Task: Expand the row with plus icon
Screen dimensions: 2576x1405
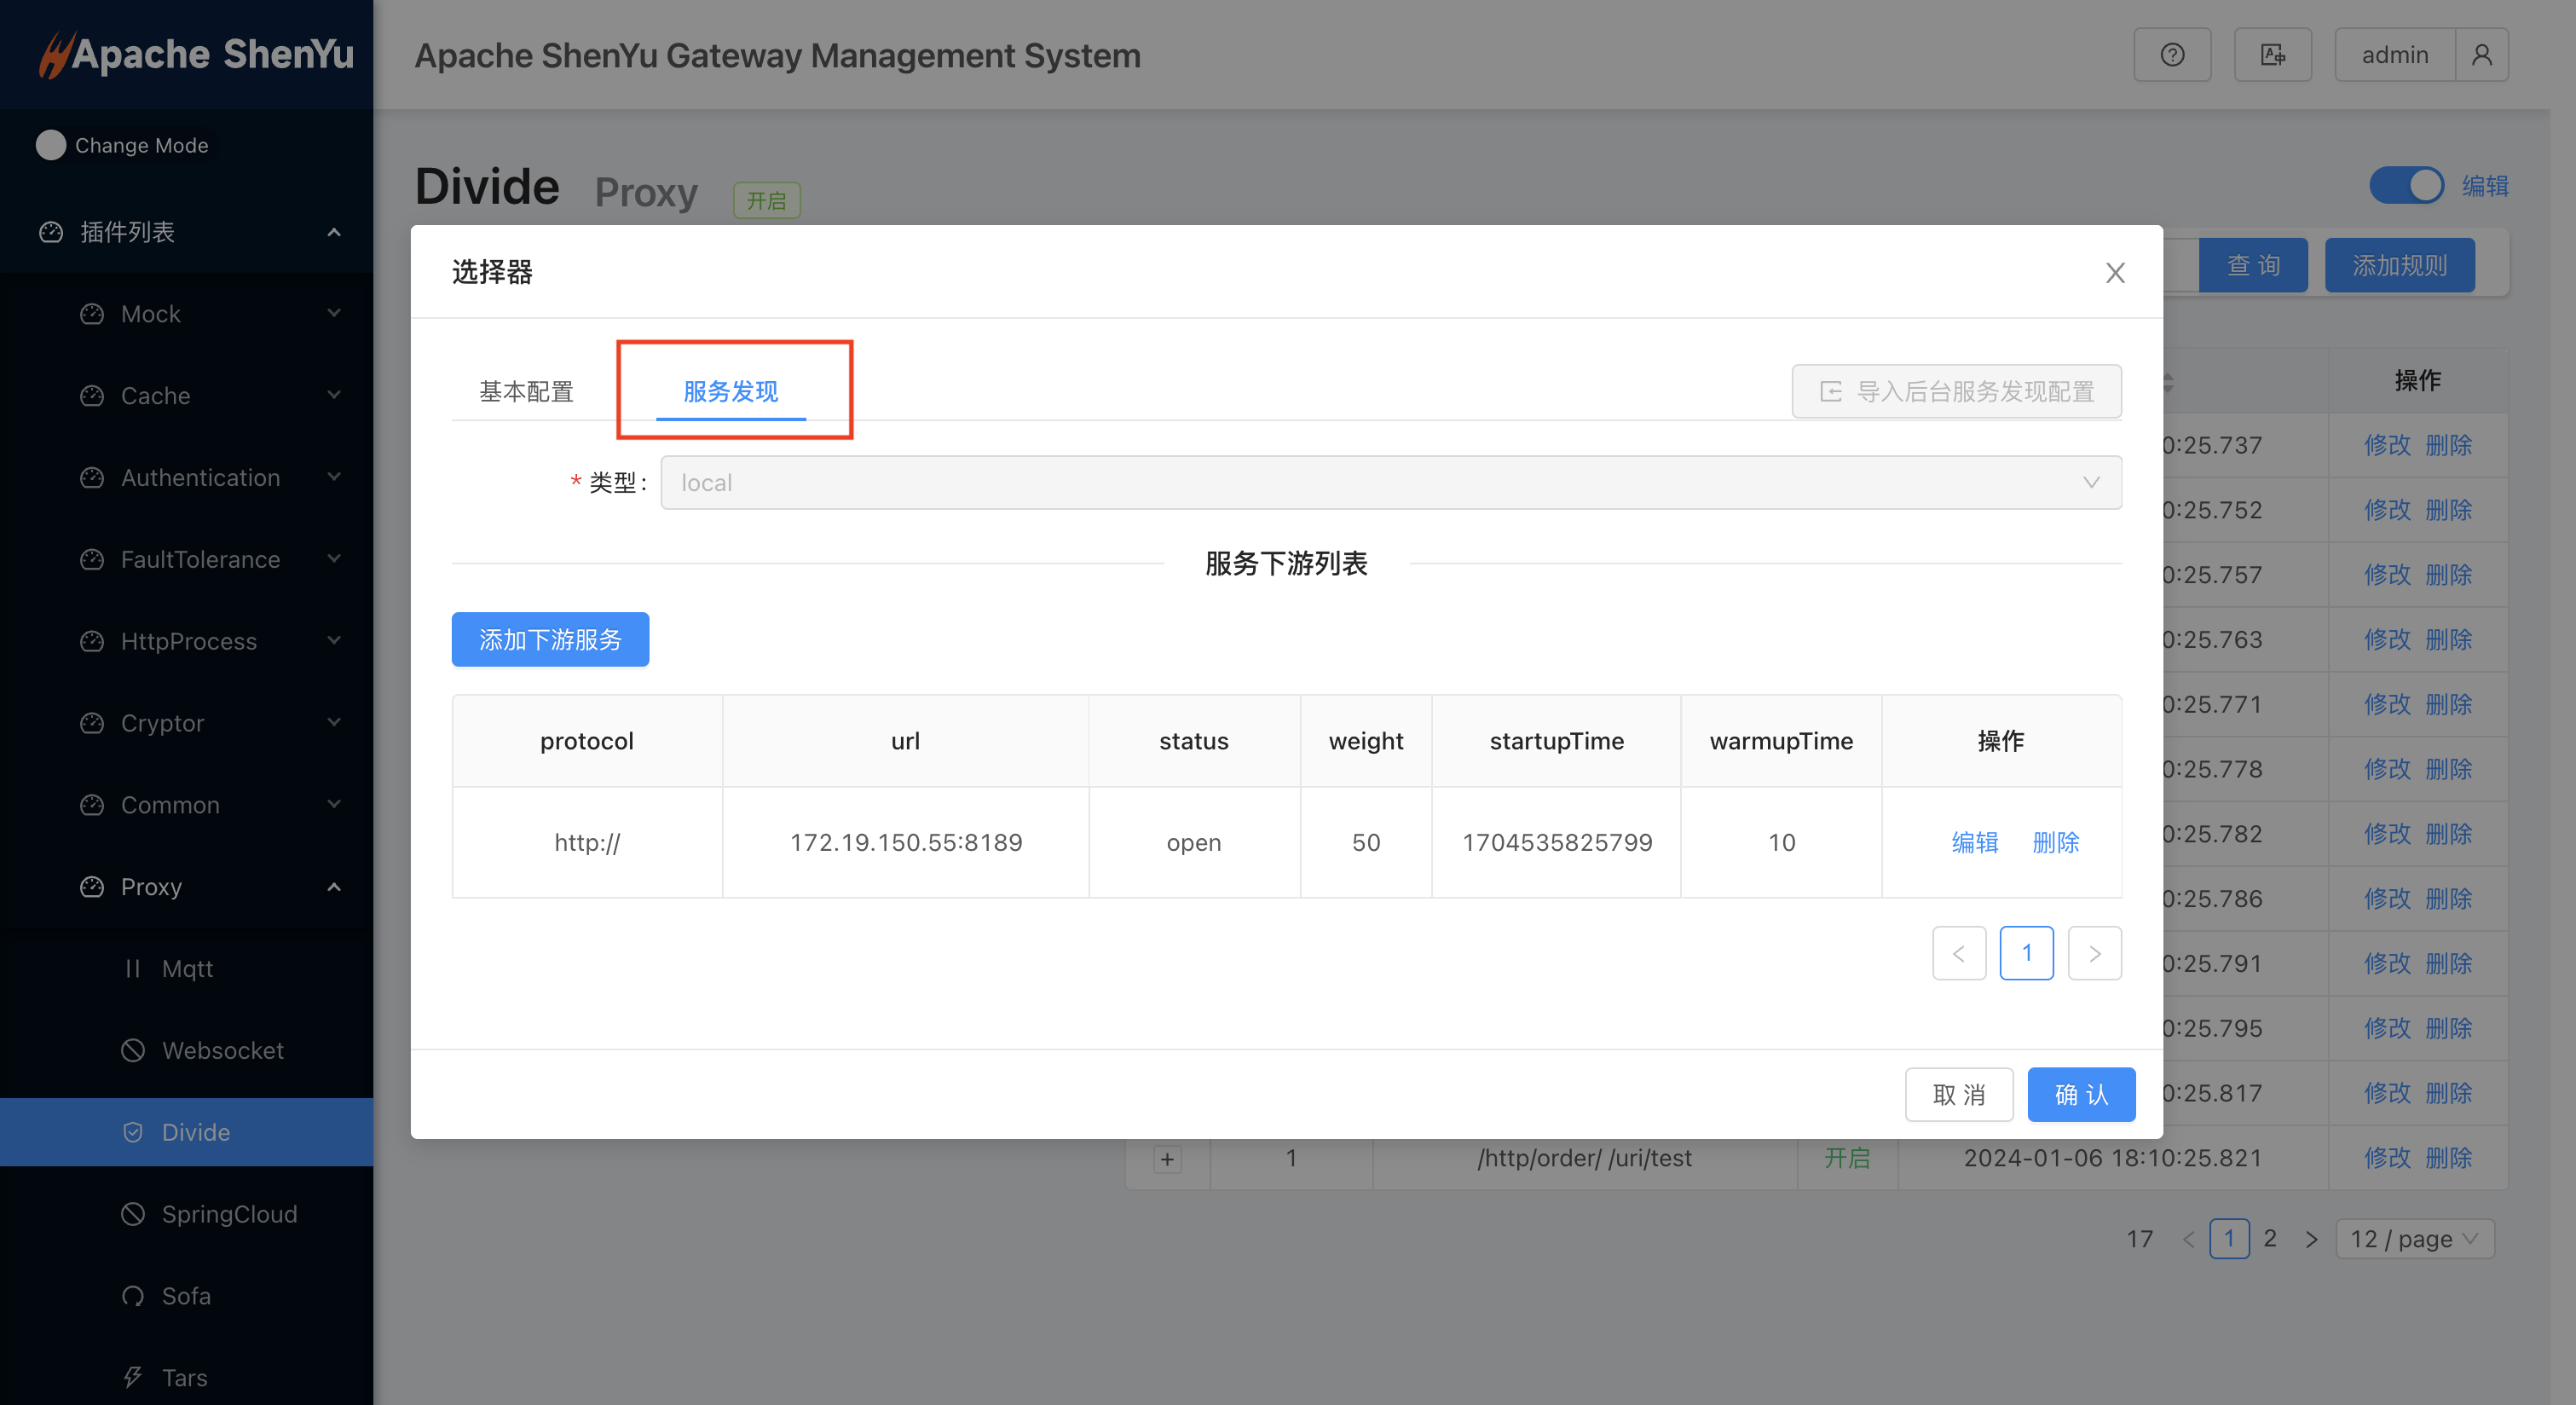Action: click(x=1167, y=1159)
